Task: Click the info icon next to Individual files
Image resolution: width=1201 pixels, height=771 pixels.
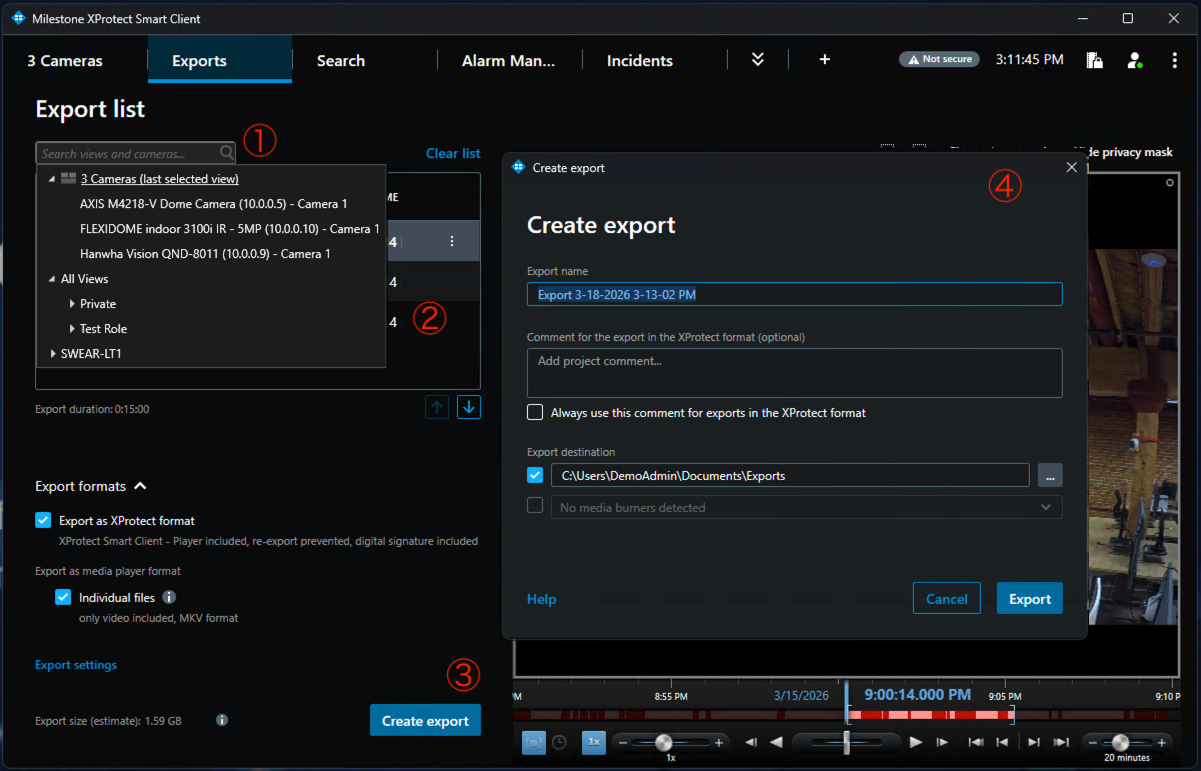Action: tap(169, 597)
